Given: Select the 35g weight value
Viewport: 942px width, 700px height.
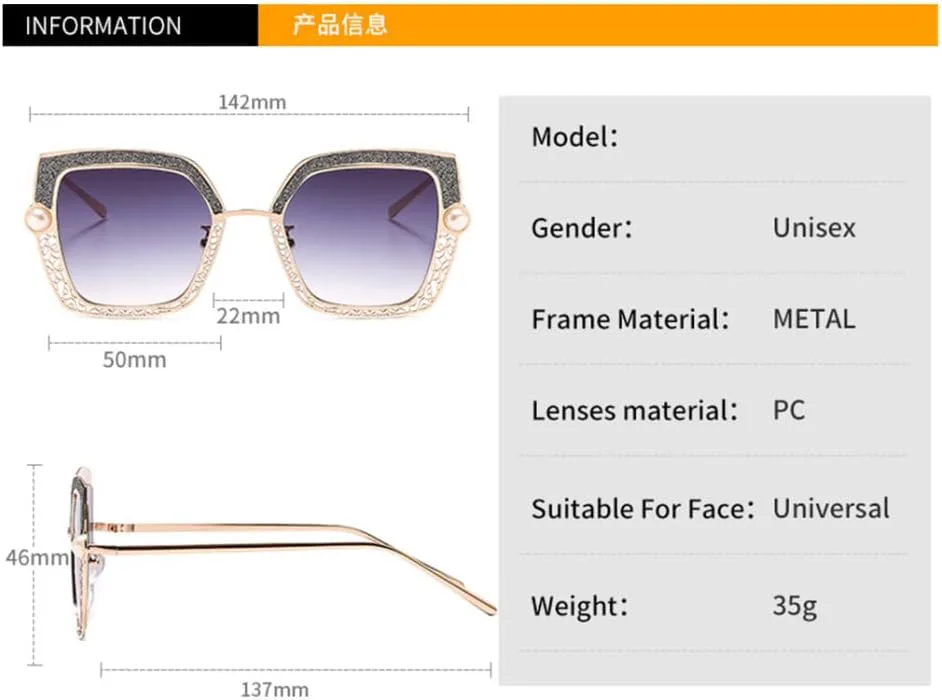Looking at the screenshot, I should [x=795, y=606].
